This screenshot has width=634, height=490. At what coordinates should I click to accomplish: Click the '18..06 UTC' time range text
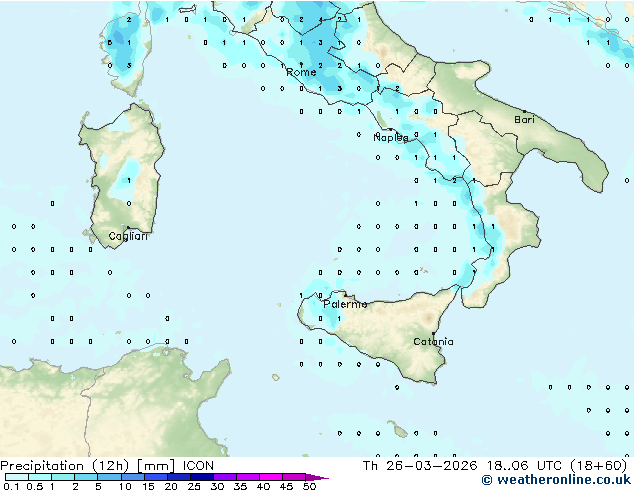tap(524, 466)
